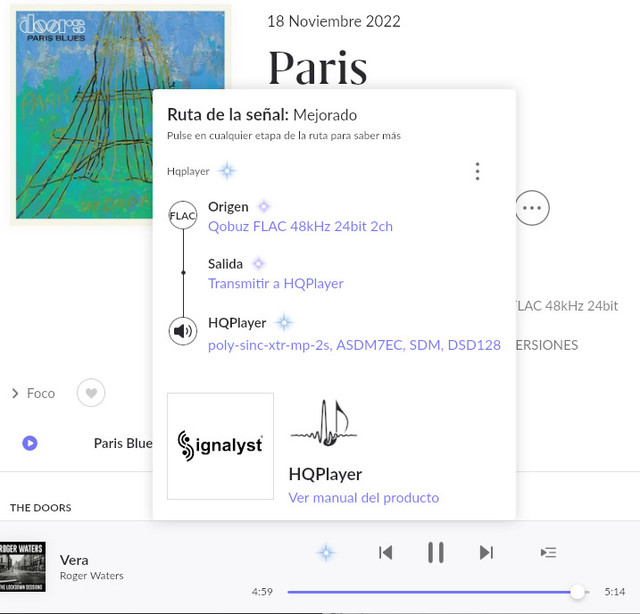Screen dimensions: 640x614
Task: Click the star icon next to Salida
Action: click(x=258, y=264)
